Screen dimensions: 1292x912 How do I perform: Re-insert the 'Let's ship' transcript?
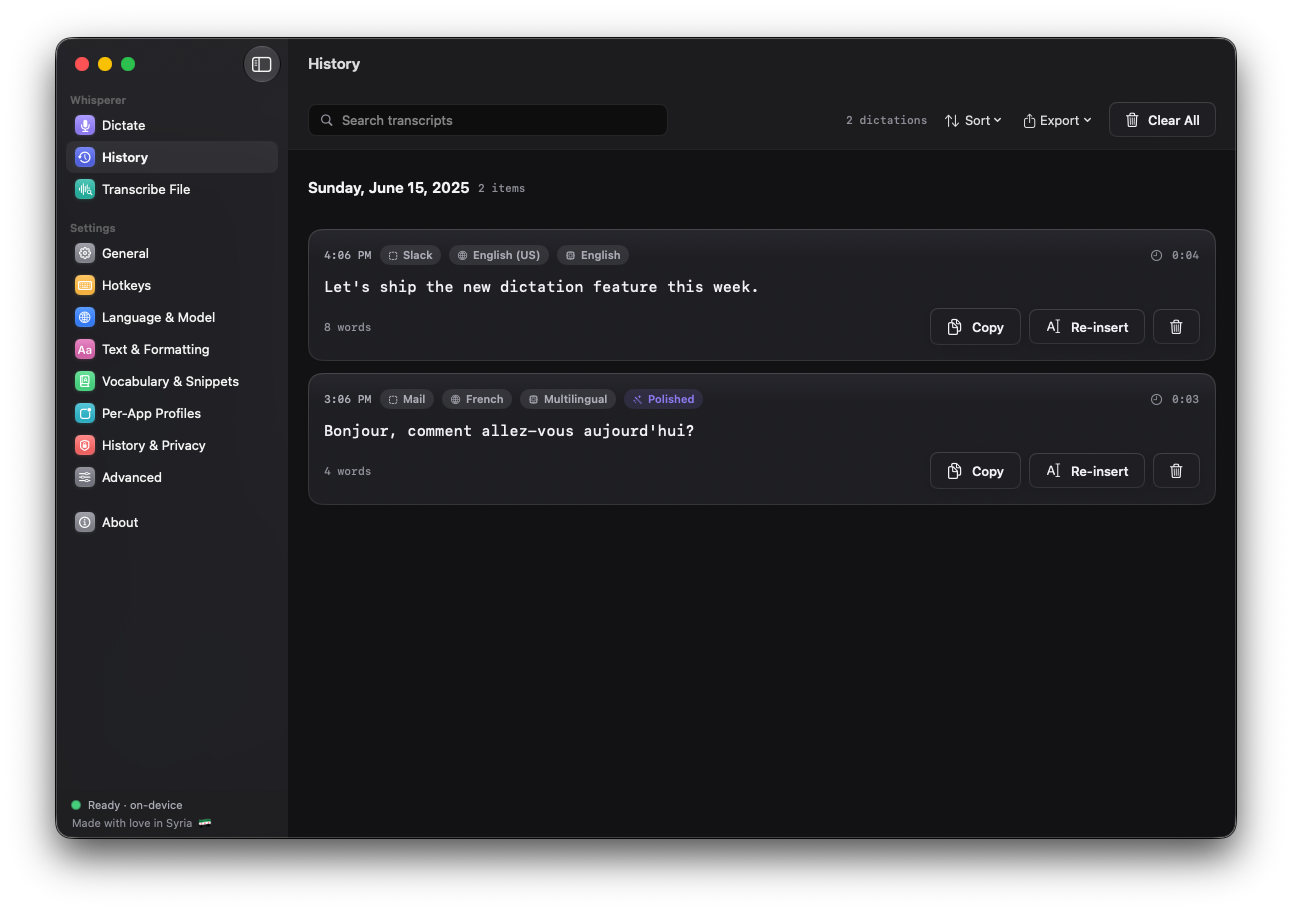pos(1087,327)
